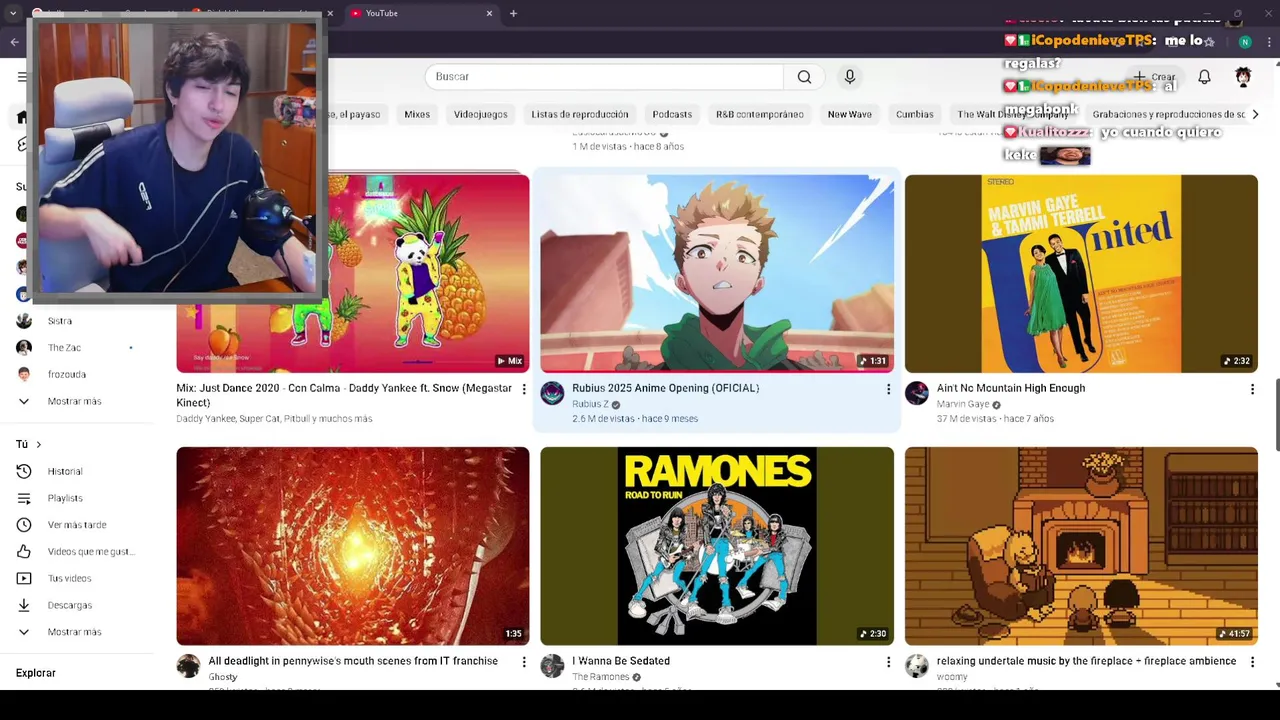Select the Videojuegos filter chip

(480, 114)
